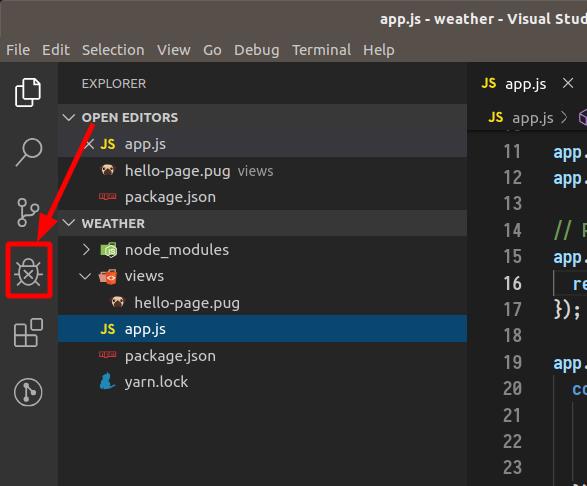The image size is (587, 486).
Task: Open the Terminal menu
Action: coord(322,50)
